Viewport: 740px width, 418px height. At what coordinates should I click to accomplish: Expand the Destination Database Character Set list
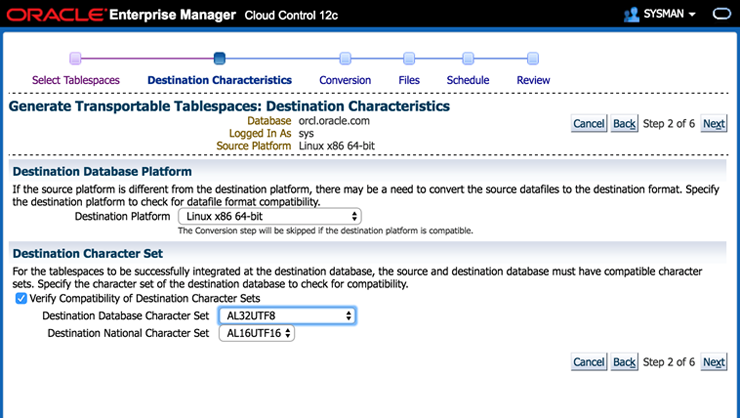click(x=287, y=316)
